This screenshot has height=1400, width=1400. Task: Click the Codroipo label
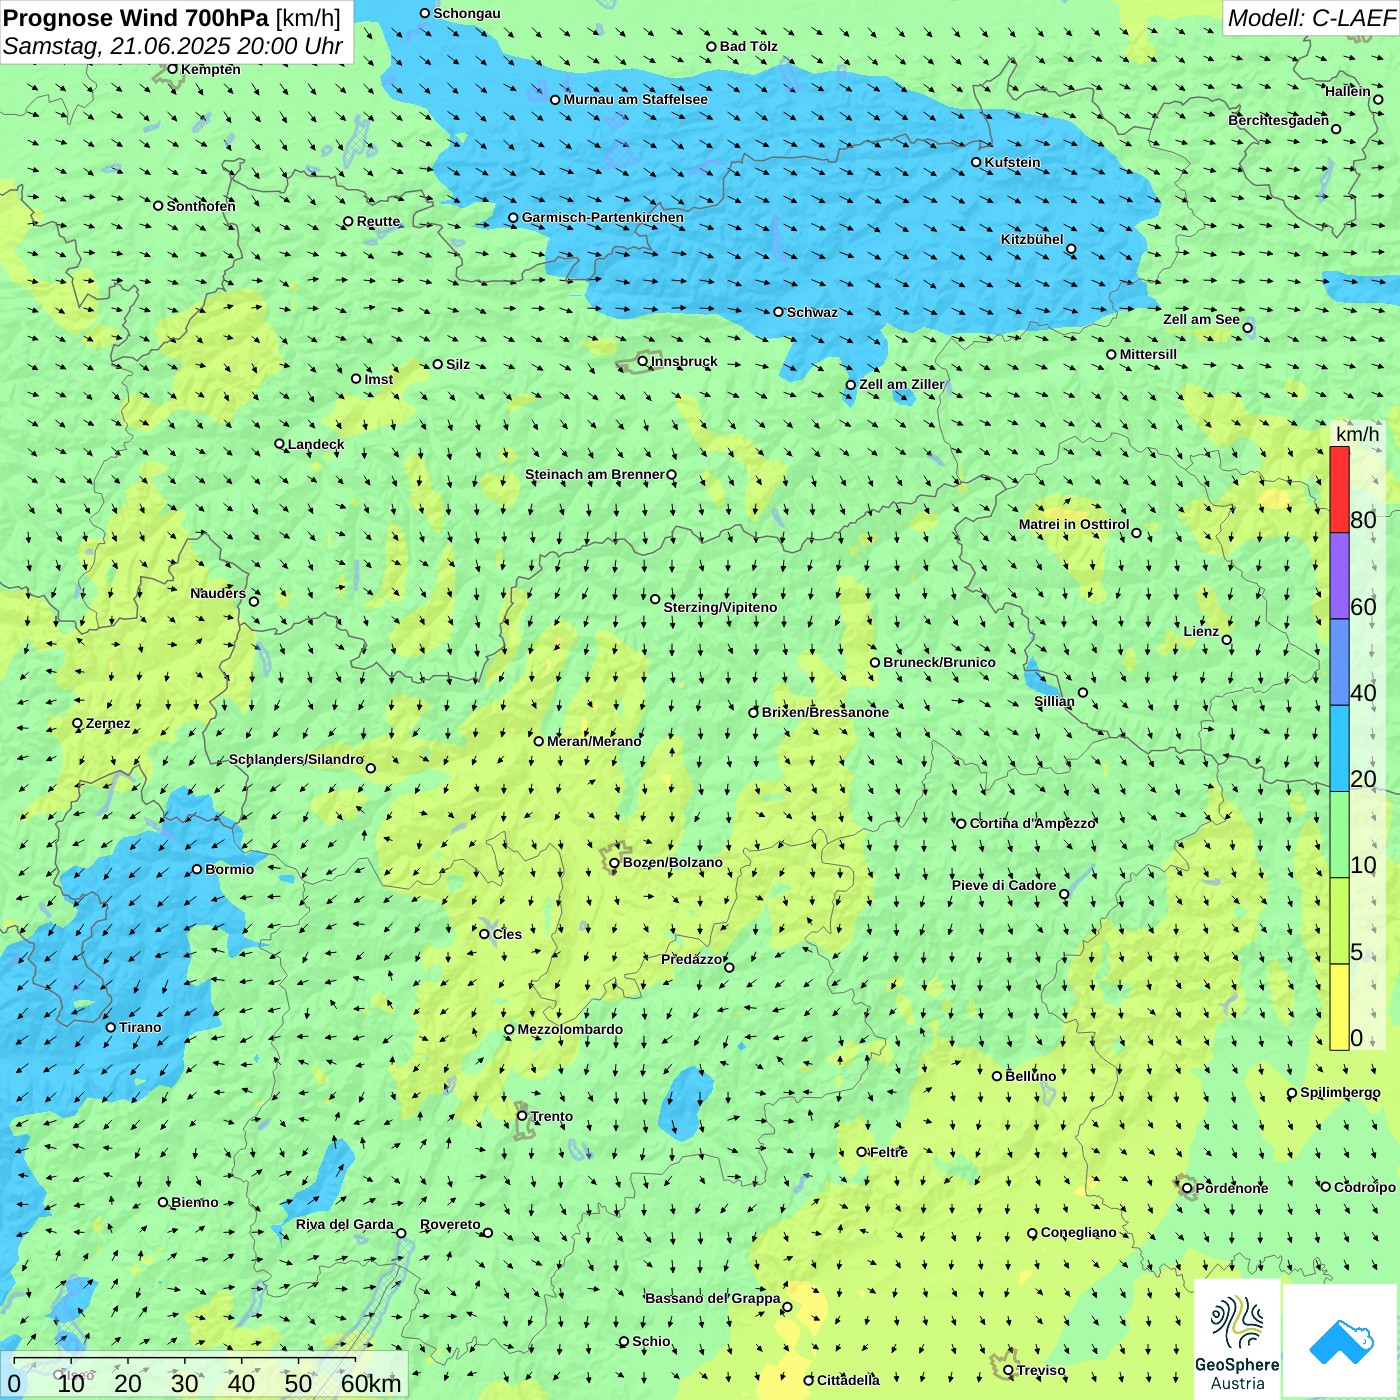[1364, 1187]
